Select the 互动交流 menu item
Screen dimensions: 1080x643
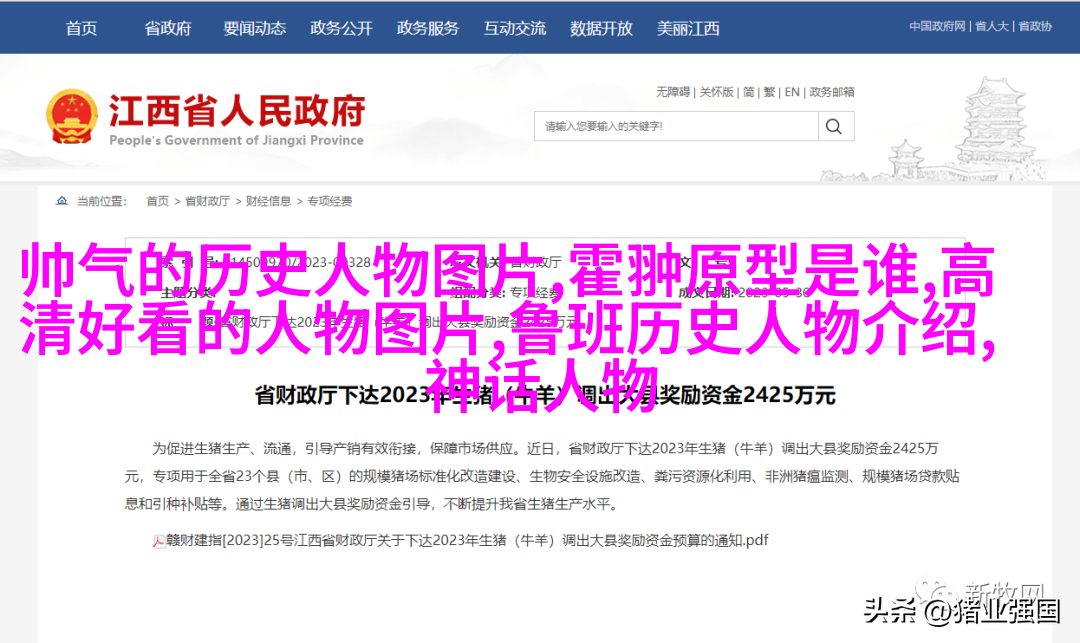[515, 28]
